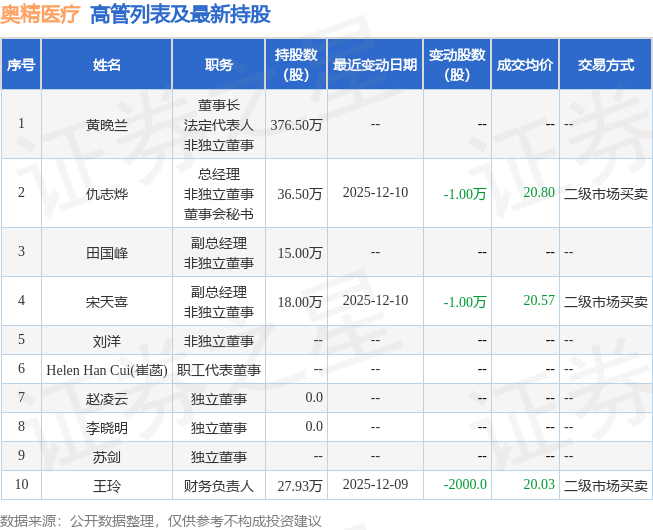Click 仇志烨's -1.00万 change value

click(x=465, y=194)
